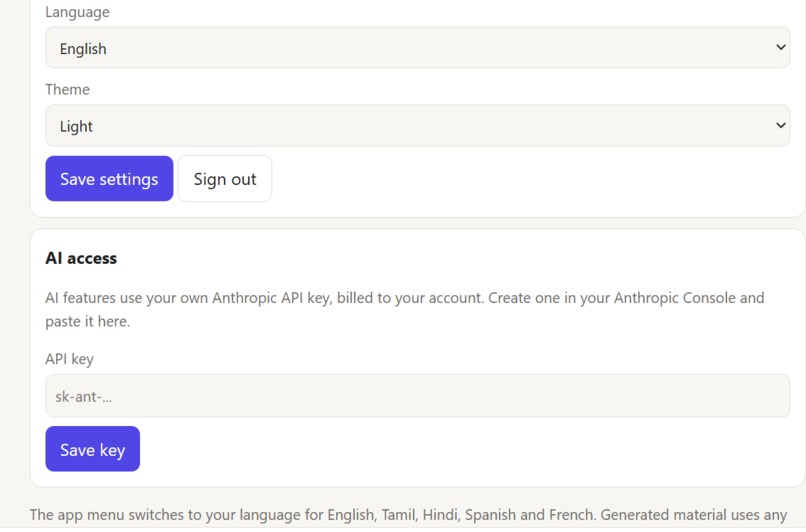
Task: Click the app menu language footnote text
Action: click(x=408, y=515)
